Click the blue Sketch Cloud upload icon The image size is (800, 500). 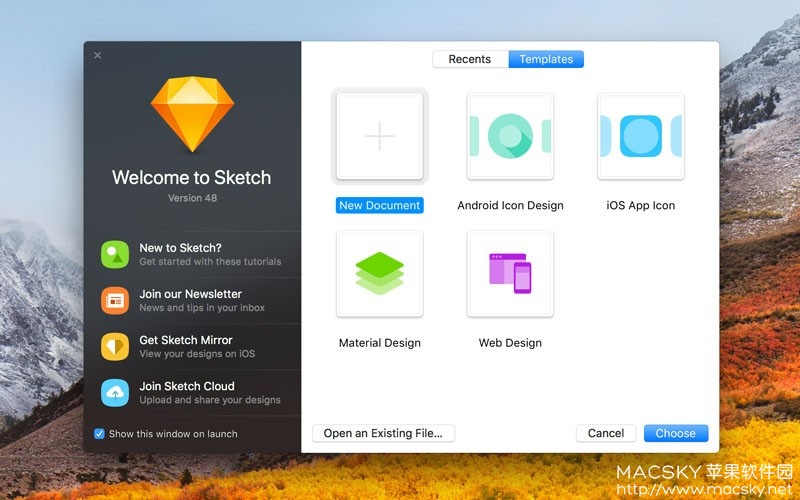click(x=115, y=392)
